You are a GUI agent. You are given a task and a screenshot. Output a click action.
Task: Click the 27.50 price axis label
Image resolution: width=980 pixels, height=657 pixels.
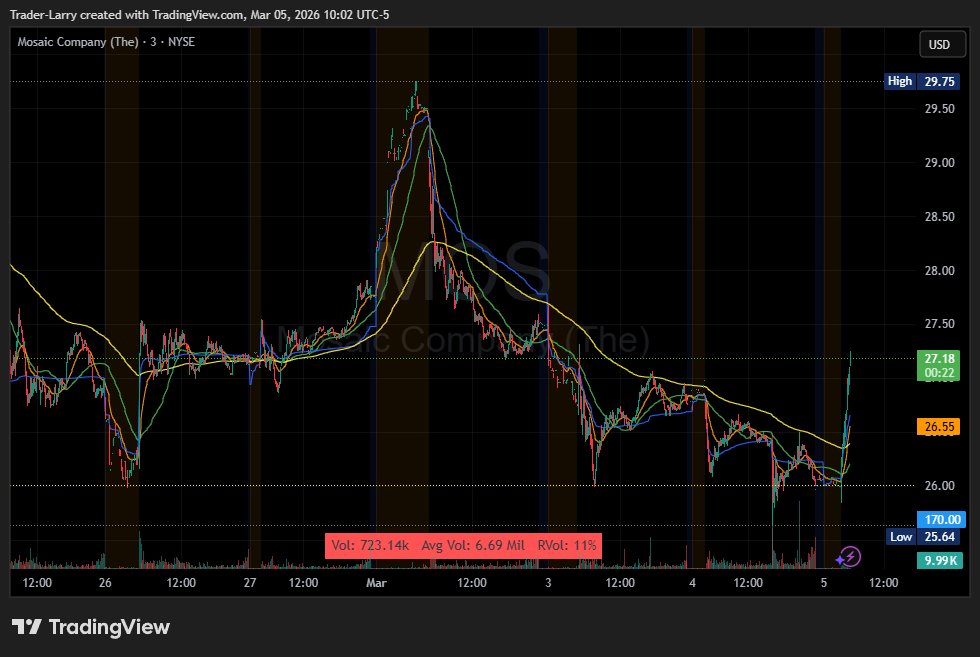[939, 324]
